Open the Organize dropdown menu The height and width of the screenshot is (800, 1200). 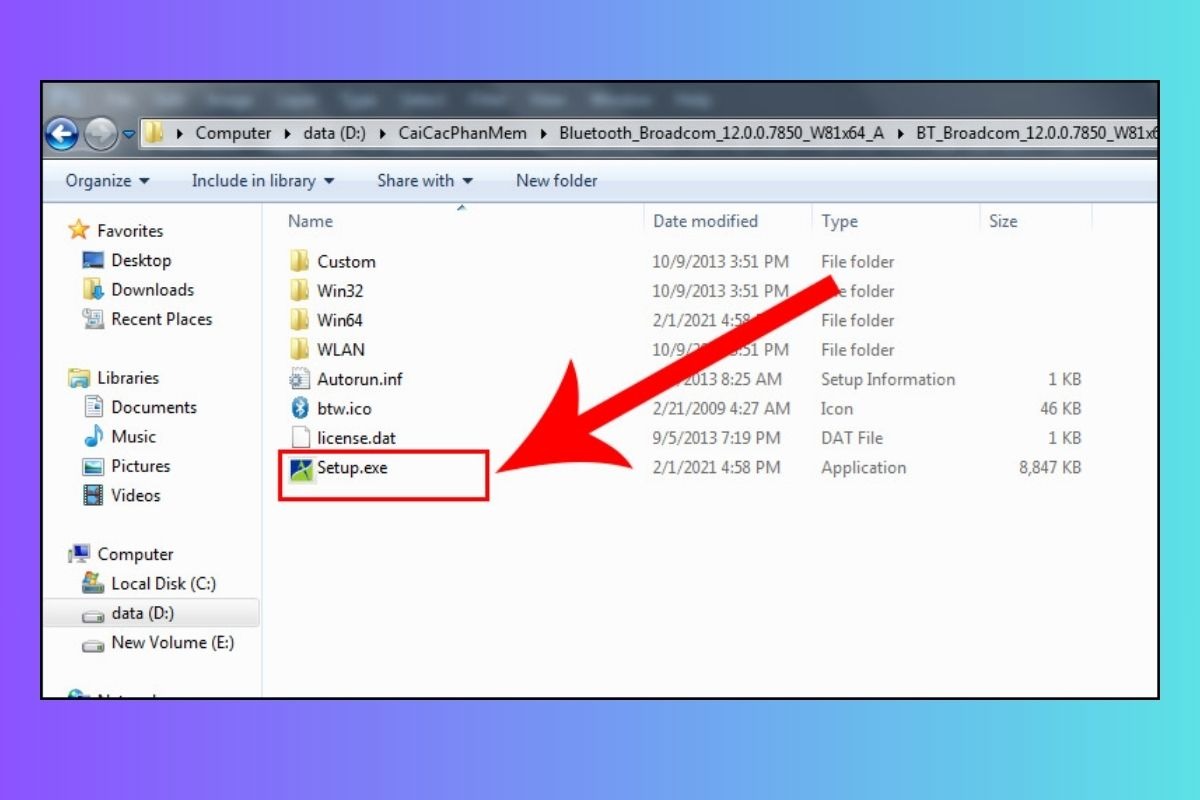[108, 181]
